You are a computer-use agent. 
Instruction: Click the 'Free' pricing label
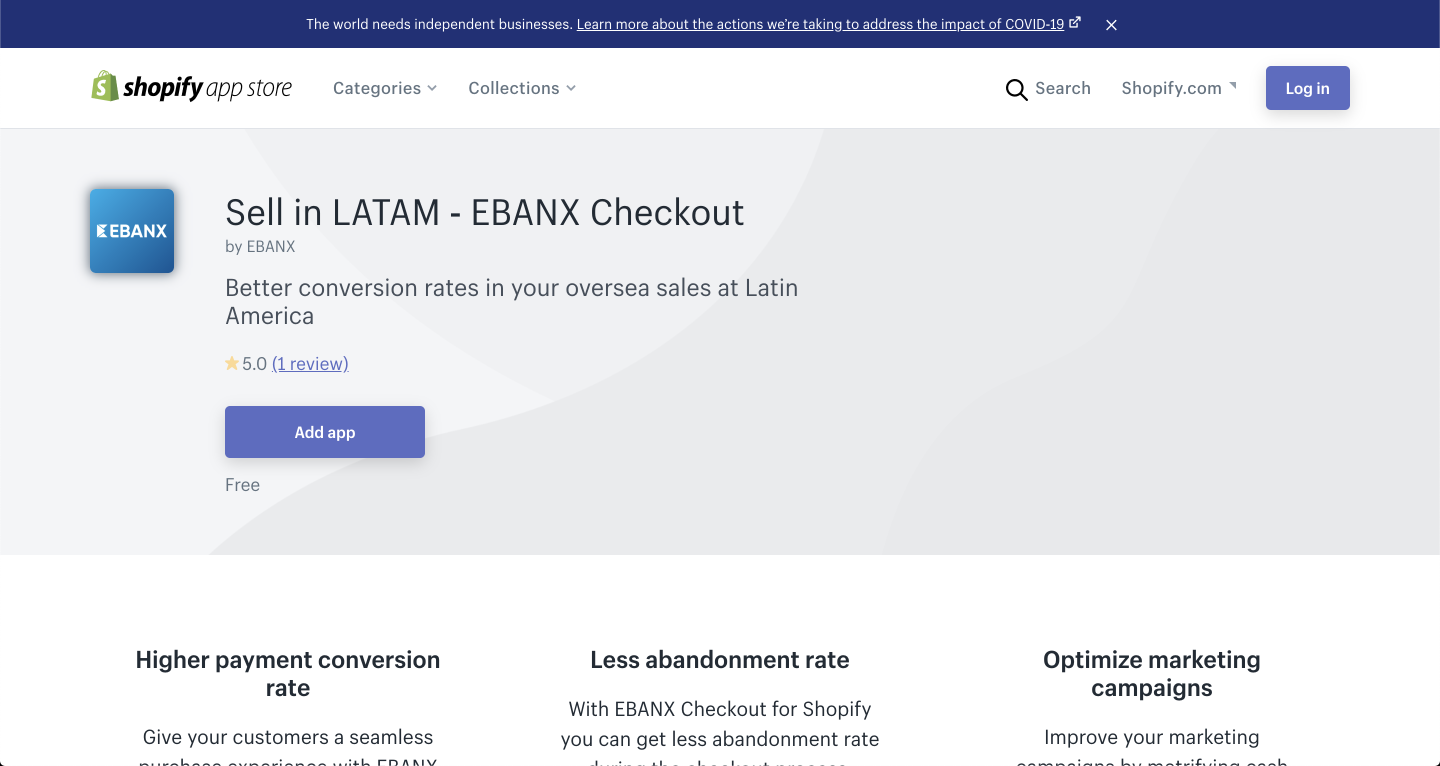(x=242, y=485)
